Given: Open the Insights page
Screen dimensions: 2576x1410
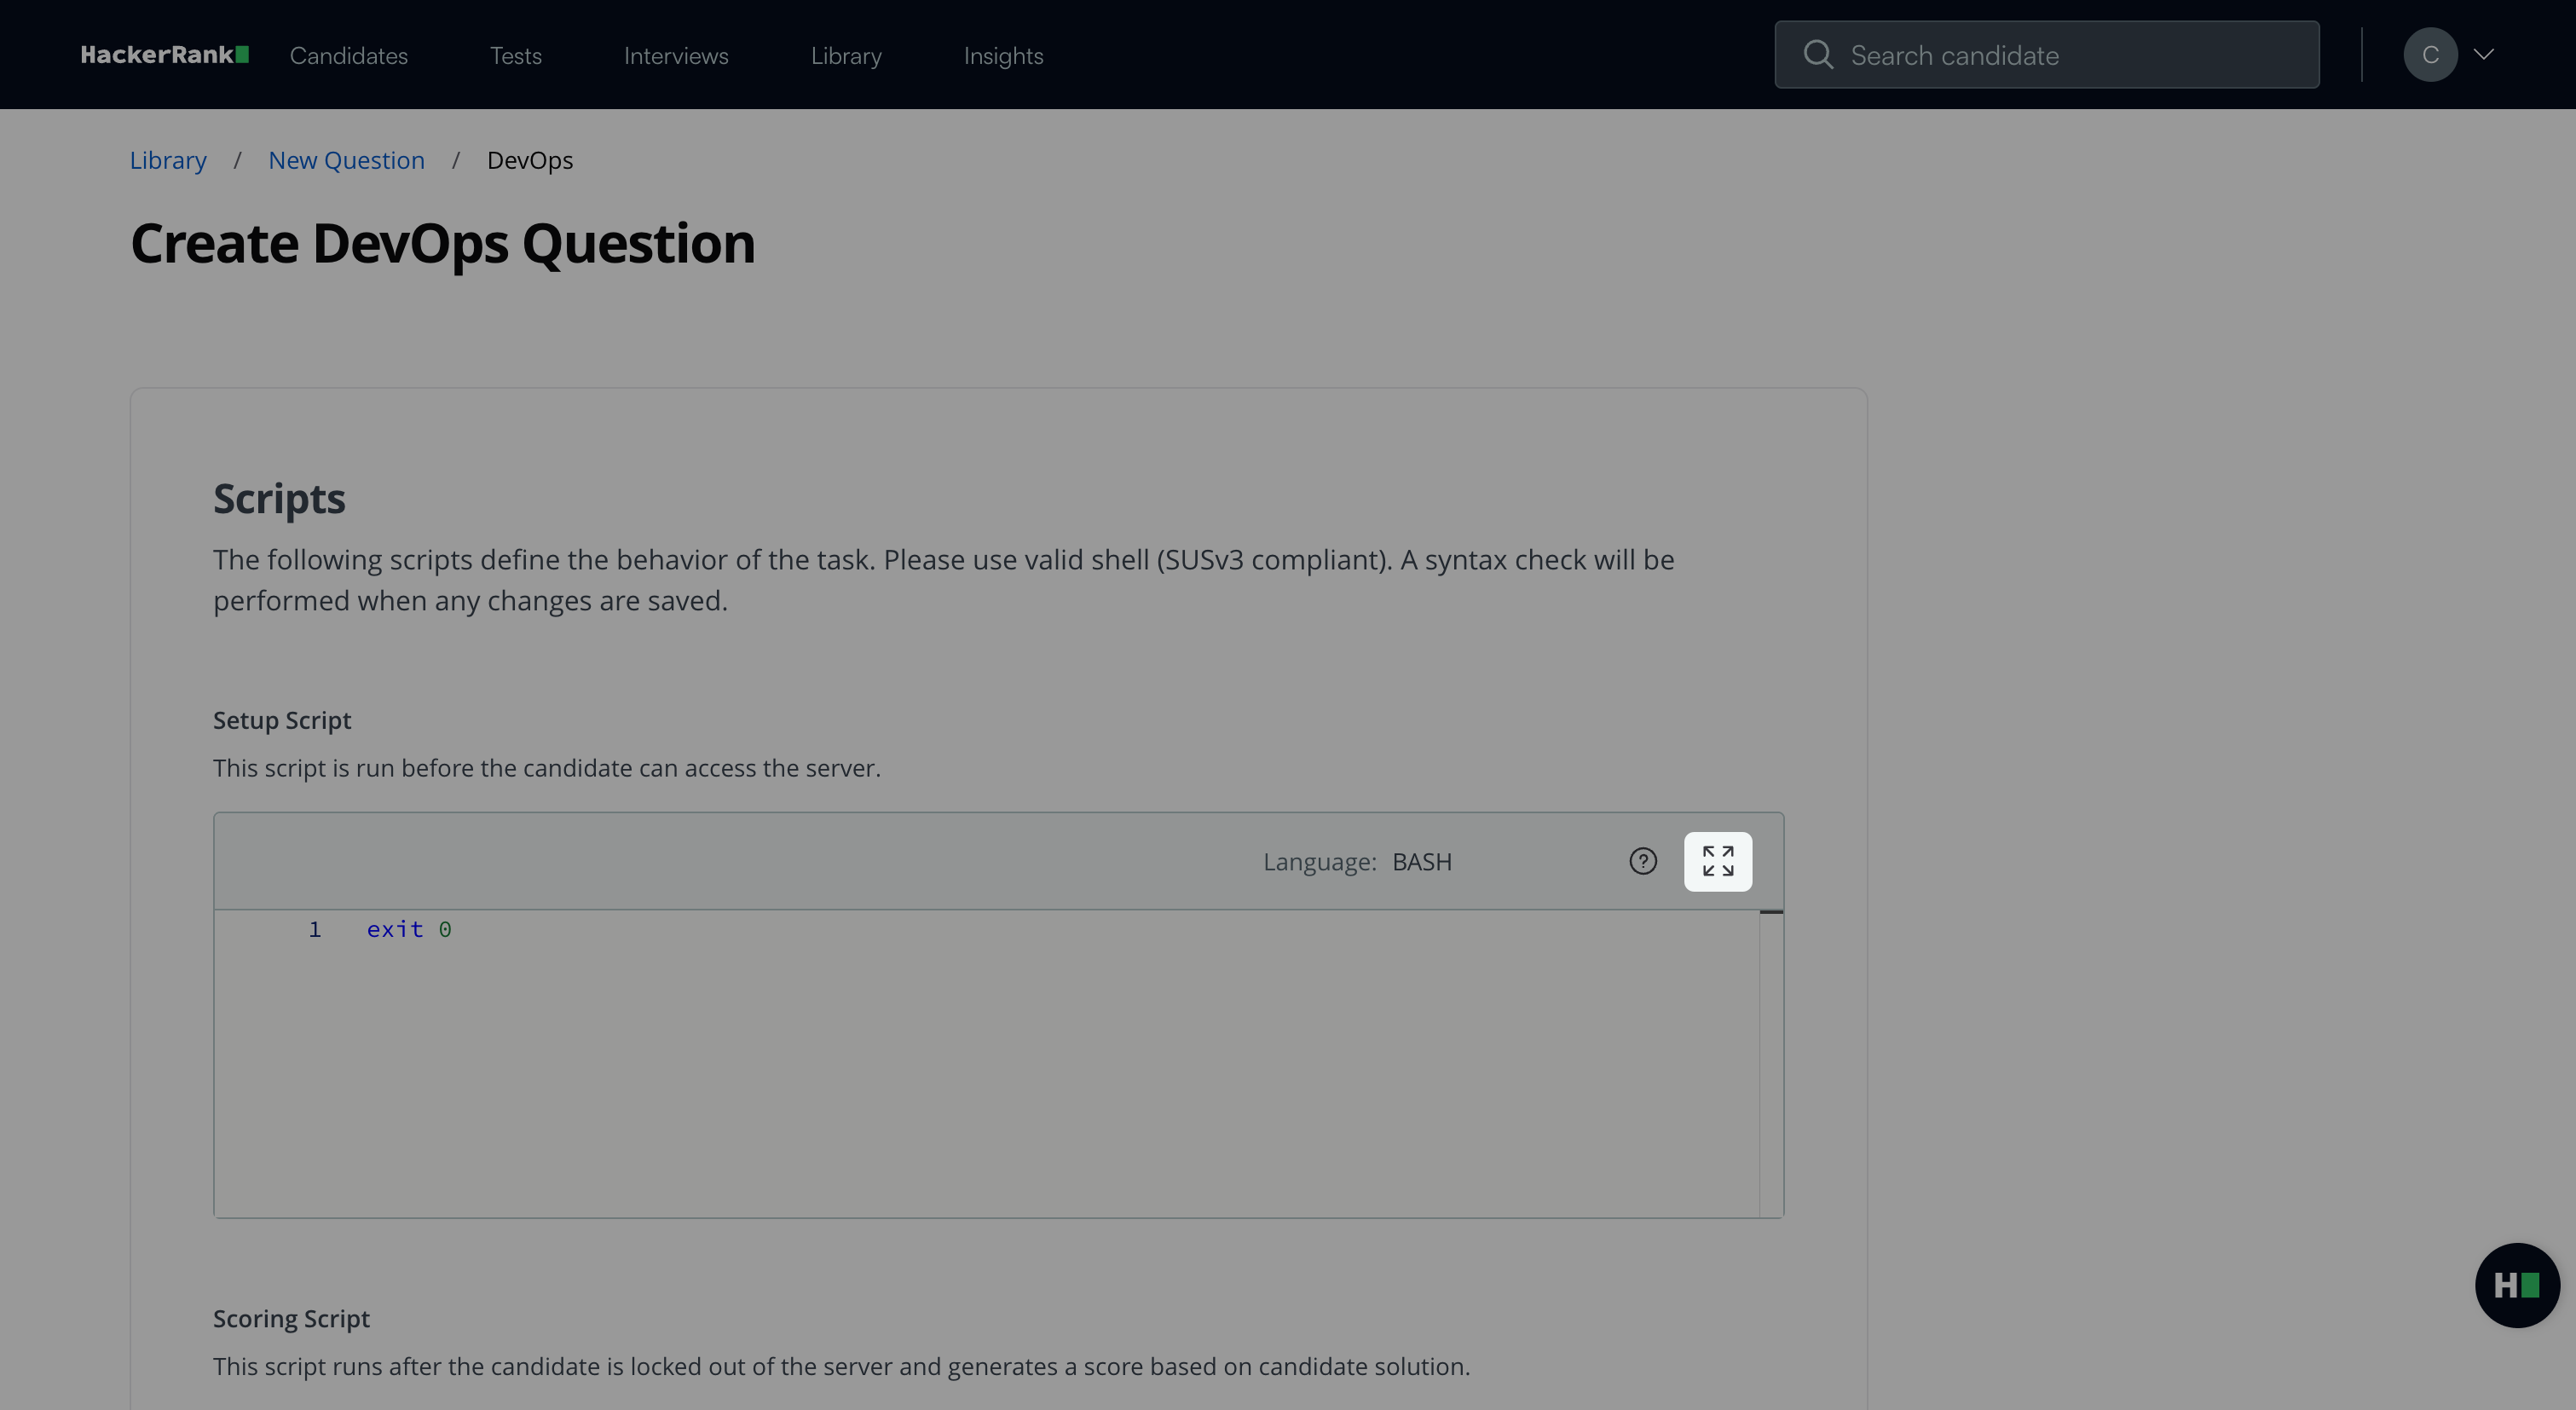Looking at the screenshot, I should [1003, 56].
